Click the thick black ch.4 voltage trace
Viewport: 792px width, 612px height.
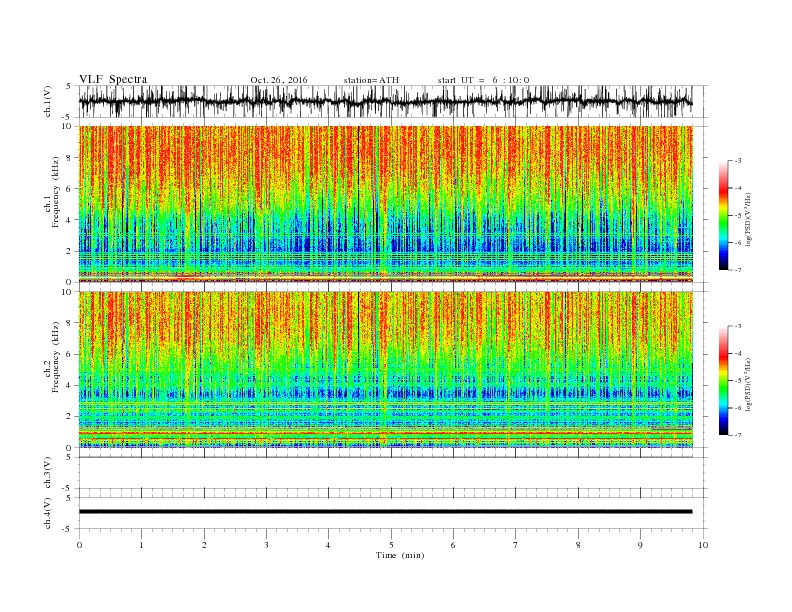tap(385, 512)
